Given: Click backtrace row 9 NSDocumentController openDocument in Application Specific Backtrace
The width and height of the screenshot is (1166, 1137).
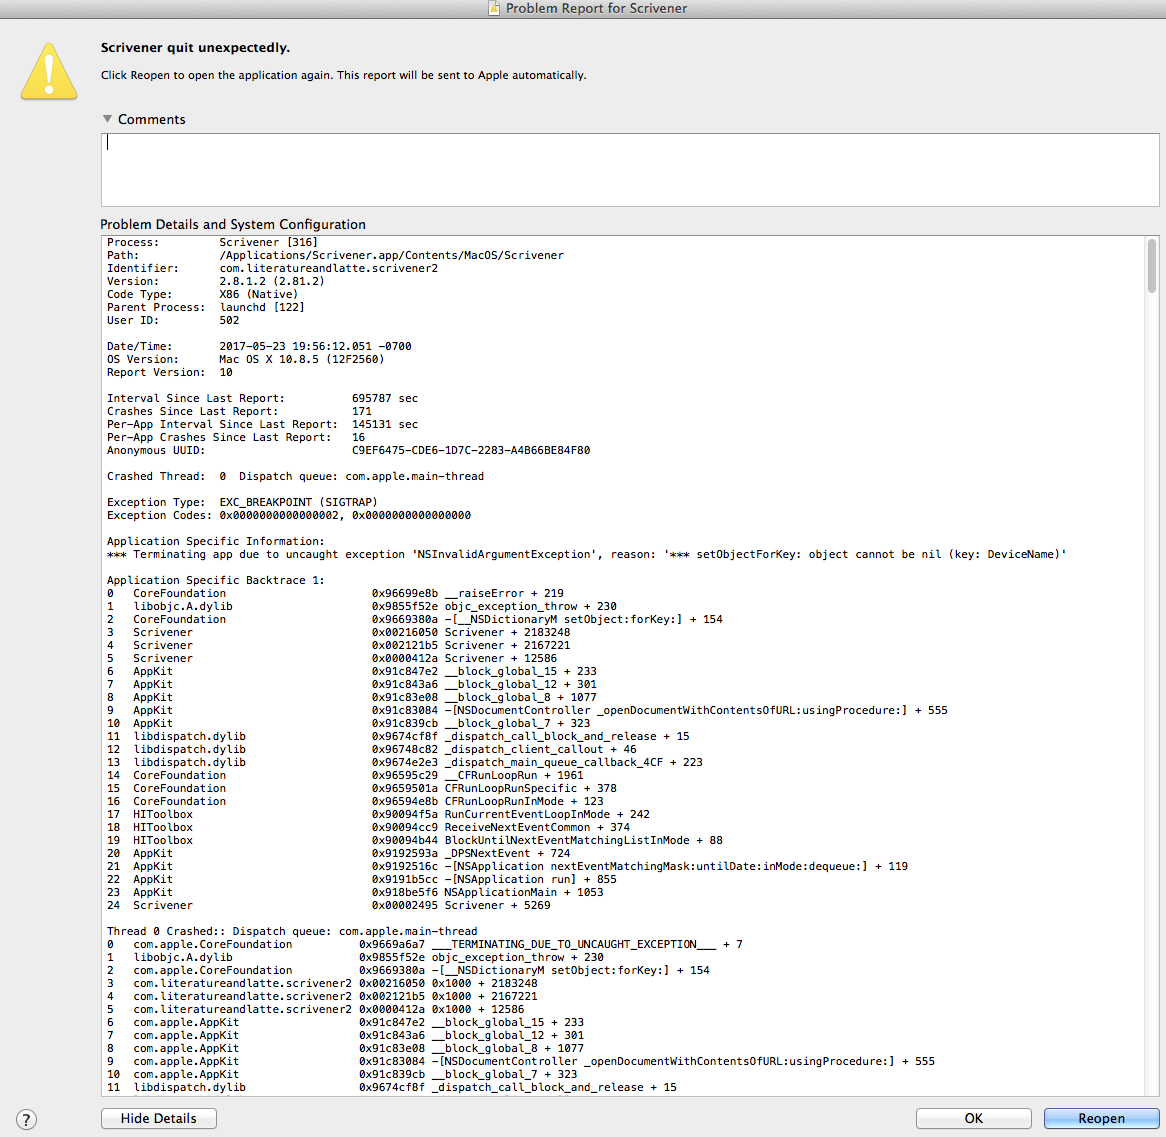Looking at the screenshot, I should click(x=527, y=711).
